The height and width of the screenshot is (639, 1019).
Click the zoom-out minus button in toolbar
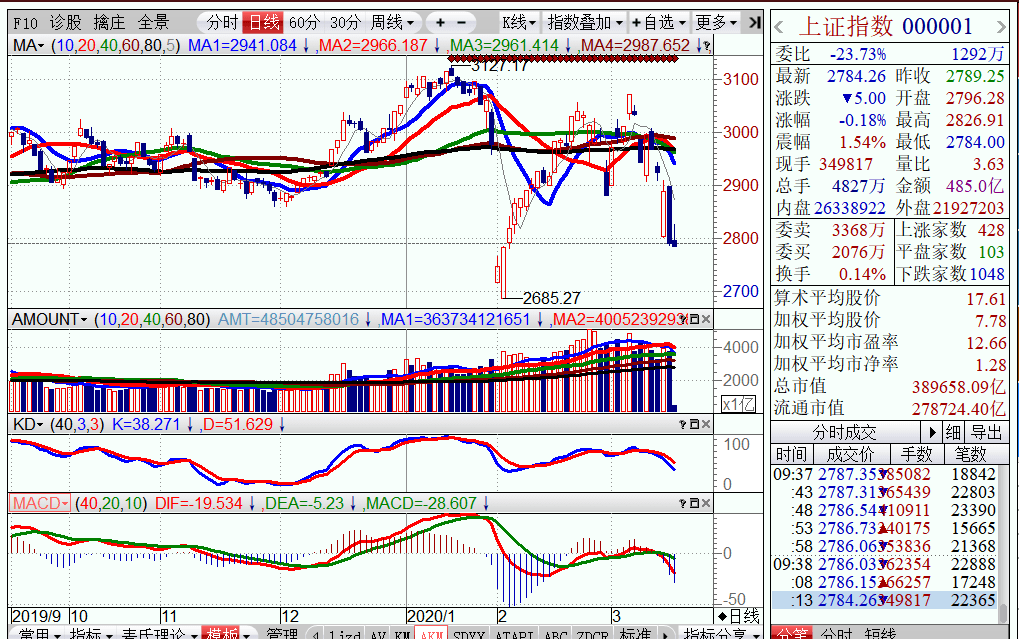(461, 23)
